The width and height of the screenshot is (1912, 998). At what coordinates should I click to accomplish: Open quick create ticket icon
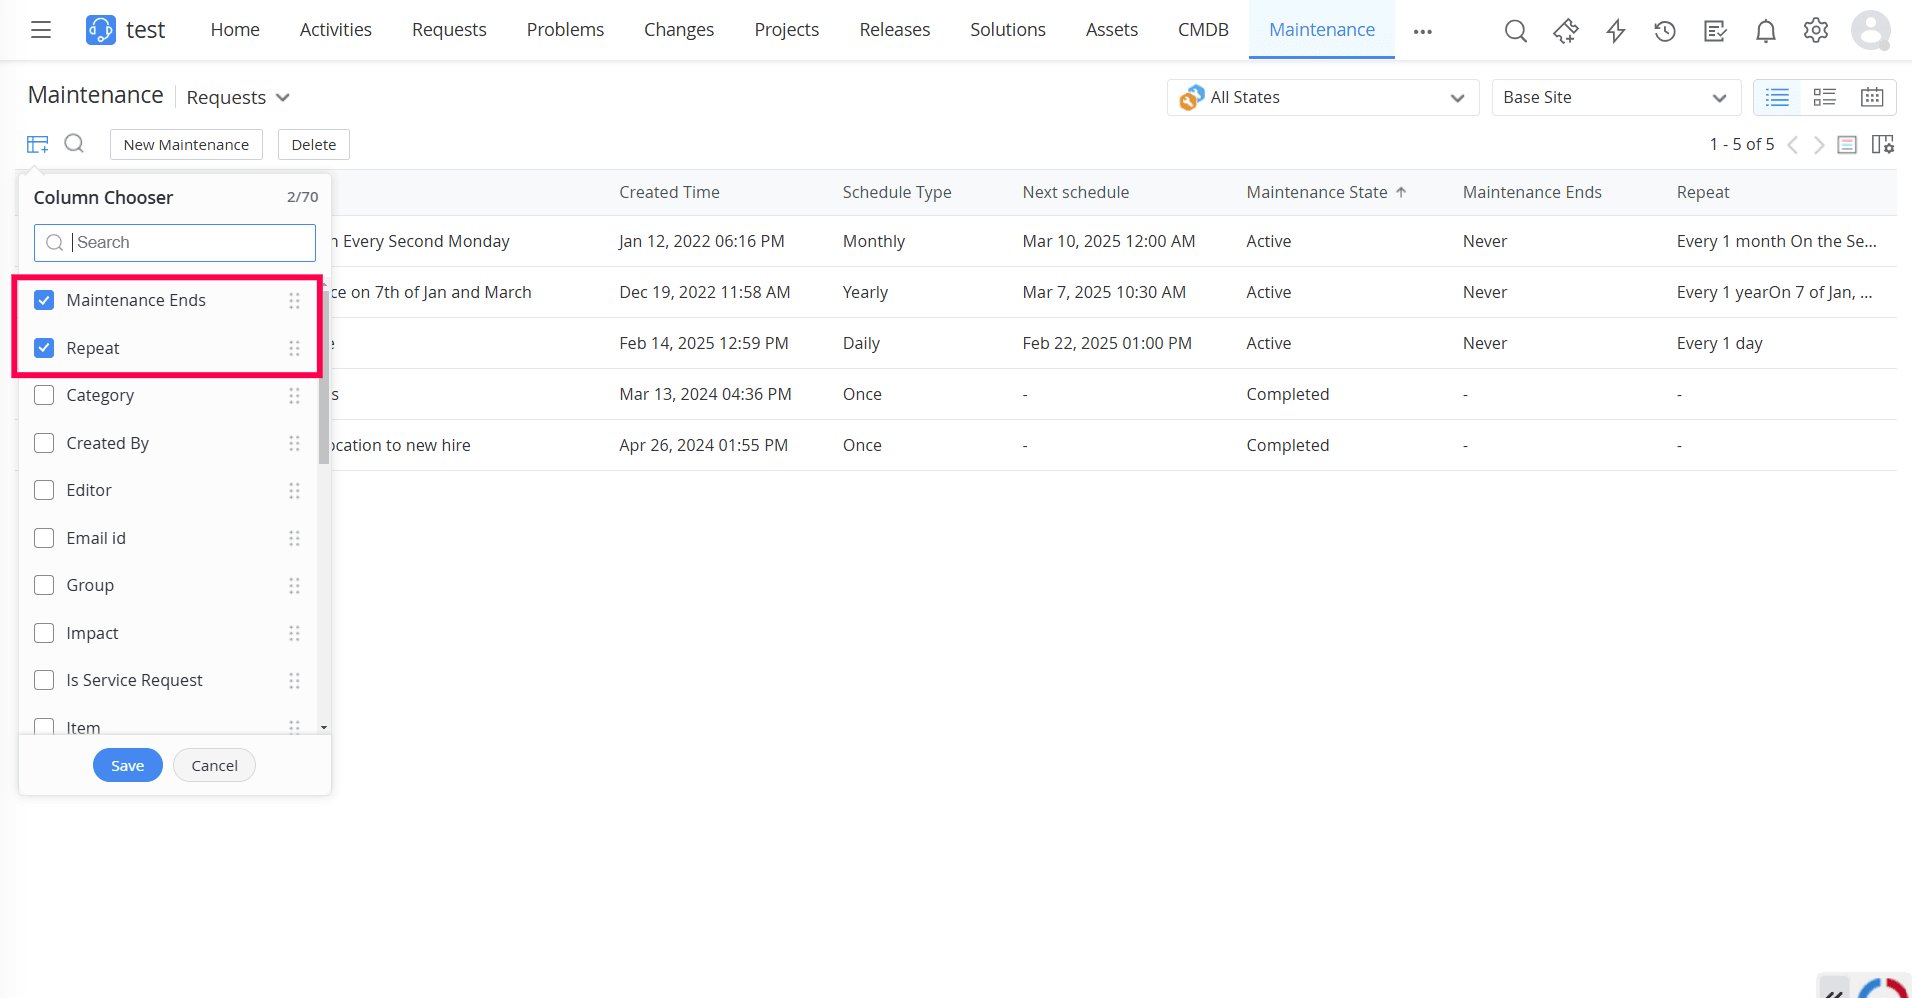[1565, 31]
